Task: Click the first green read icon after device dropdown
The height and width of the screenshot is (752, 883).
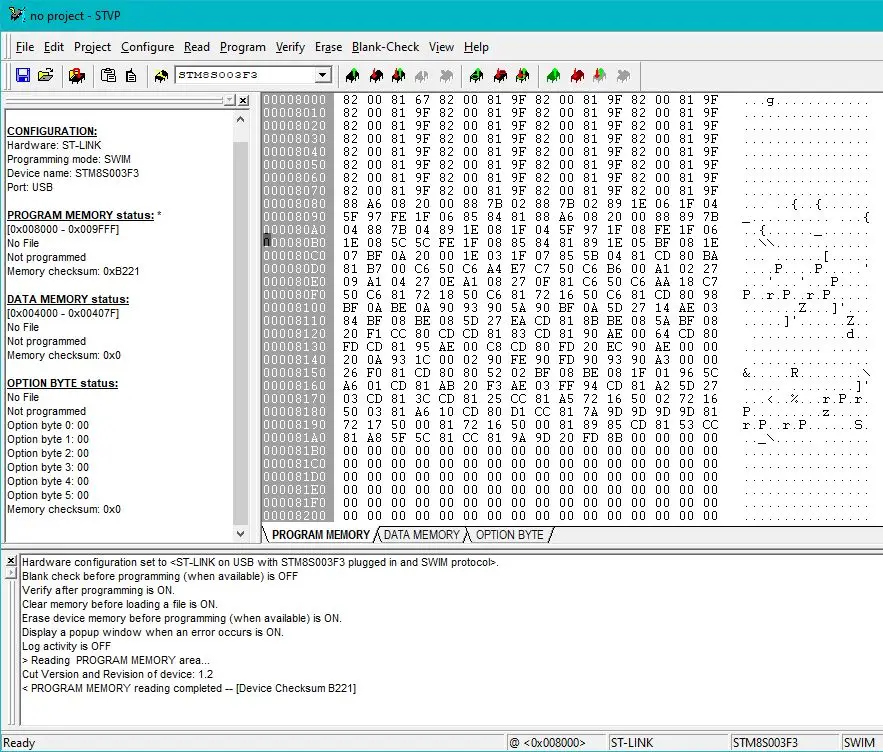Action: coord(351,75)
